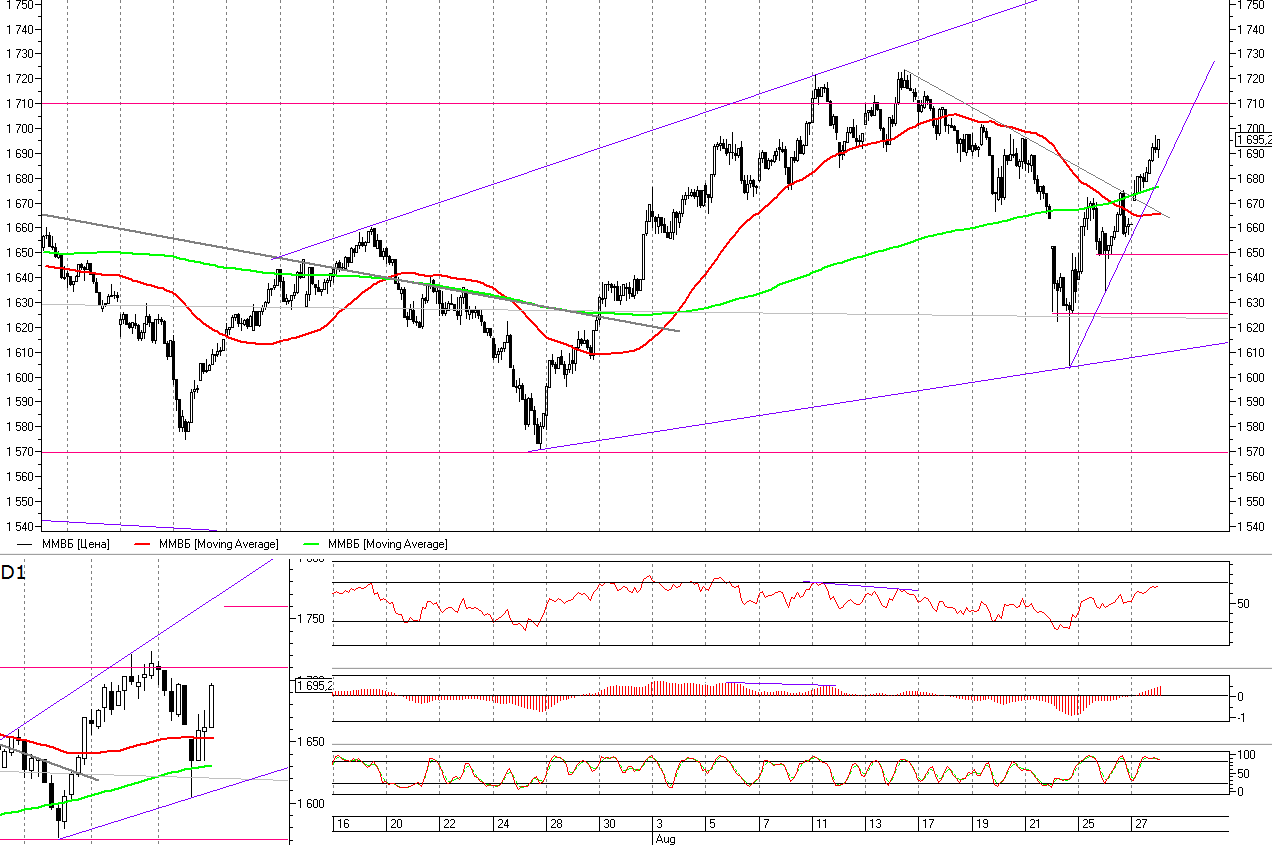1272x845 pixels.
Task: Click the 100 level on the stochastic scale
Action: [1247, 754]
